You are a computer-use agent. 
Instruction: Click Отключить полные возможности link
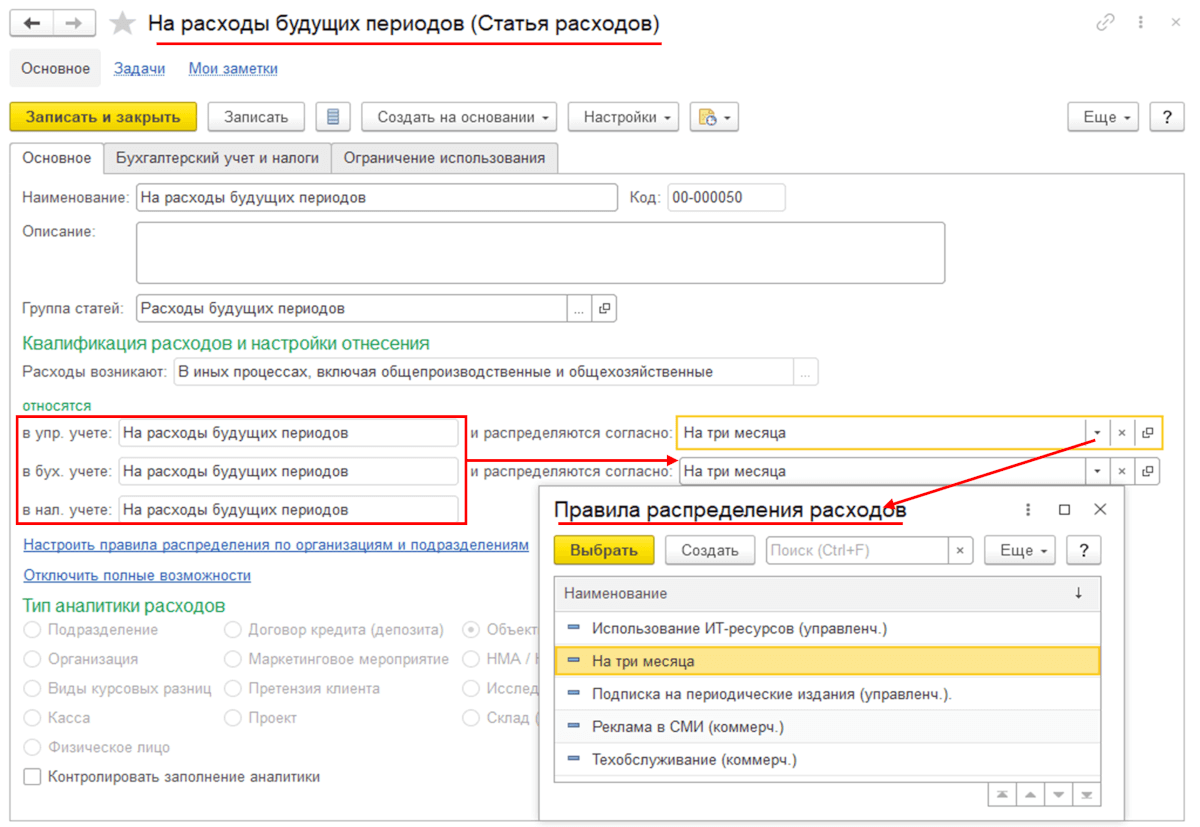click(x=137, y=575)
